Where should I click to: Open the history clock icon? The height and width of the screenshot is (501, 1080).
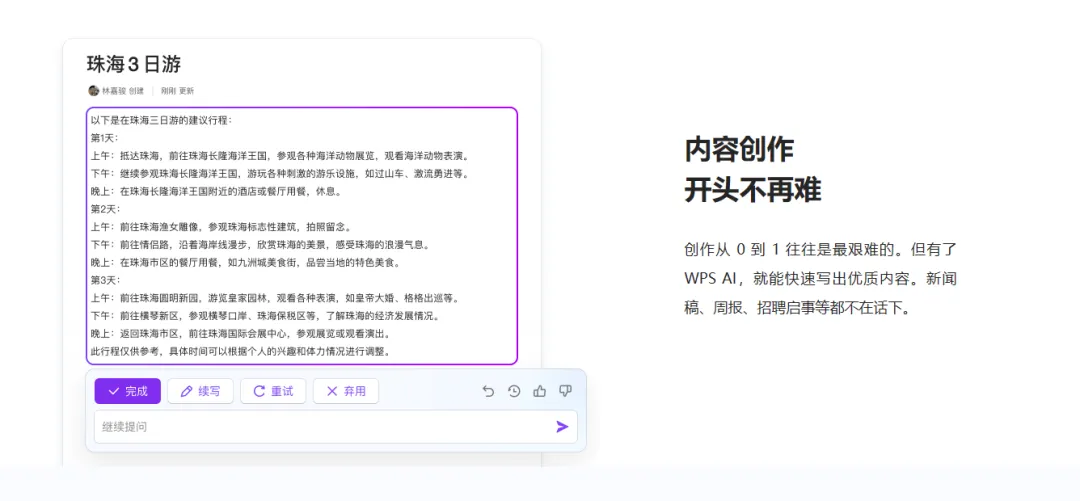pyautogui.click(x=514, y=391)
